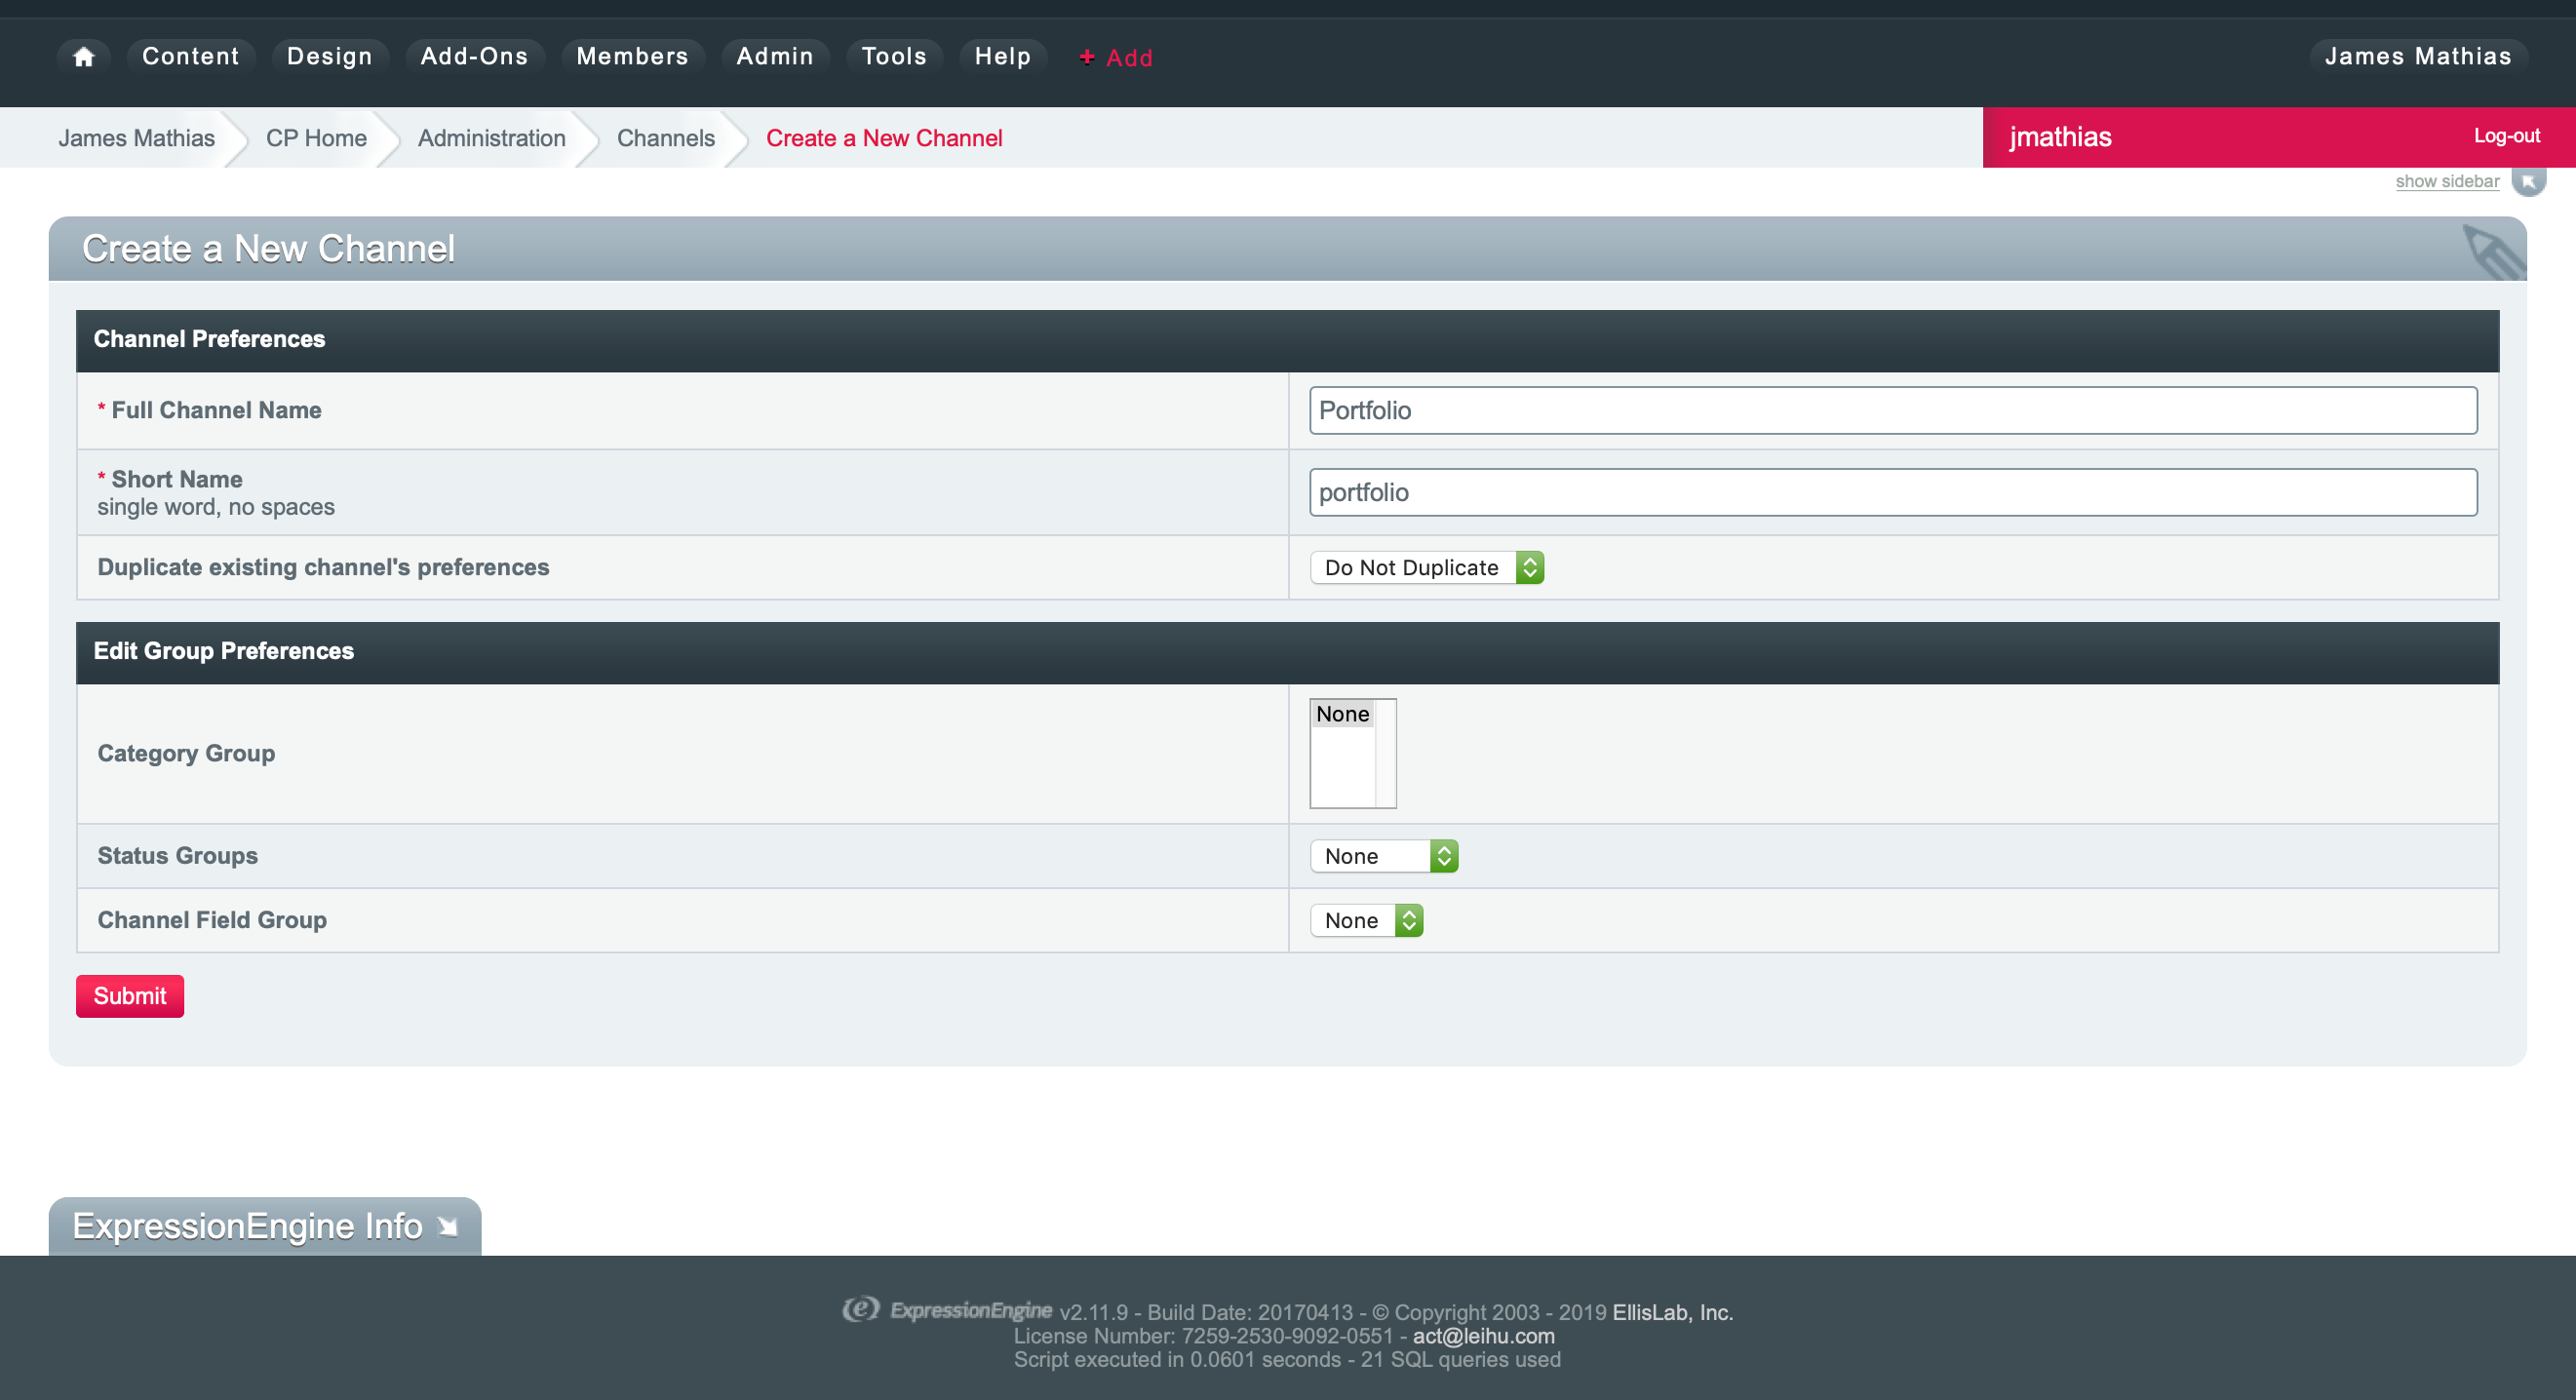Go to the home icon in navigation
Image resolution: width=2576 pixels, height=1400 pixels.
click(84, 57)
